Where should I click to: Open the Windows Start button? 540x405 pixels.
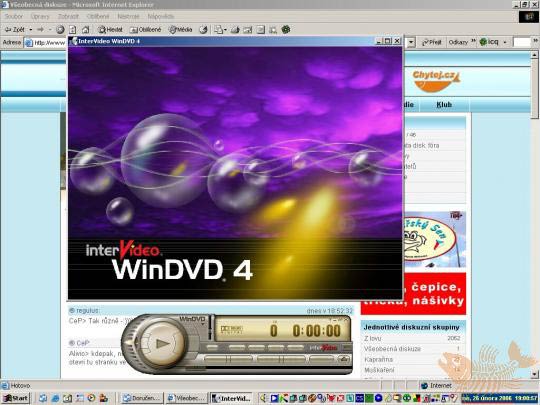[x=15, y=398]
